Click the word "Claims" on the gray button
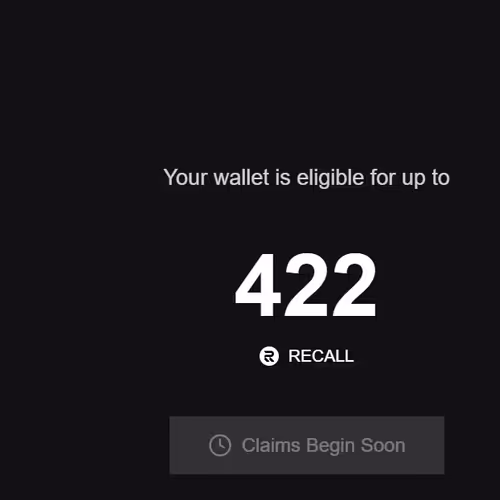Image resolution: width=500 pixels, height=500 pixels. click(271, 445)
